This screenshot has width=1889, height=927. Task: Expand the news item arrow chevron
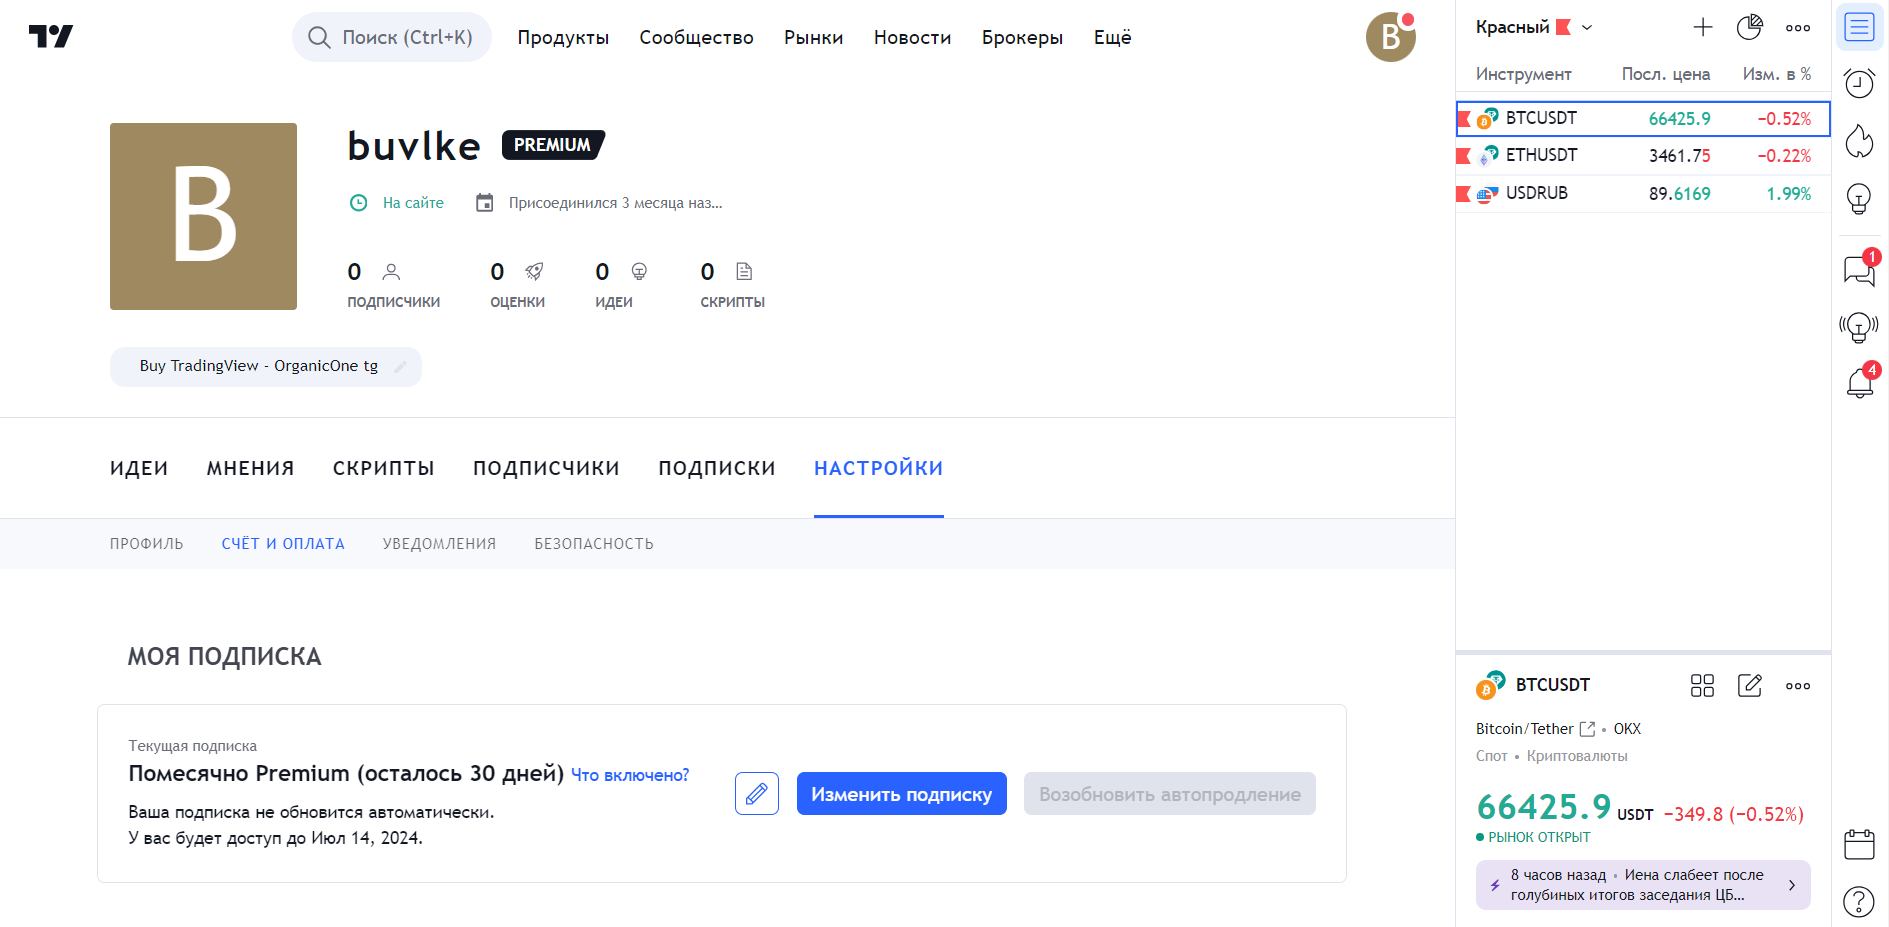[x=1792, y=885]
